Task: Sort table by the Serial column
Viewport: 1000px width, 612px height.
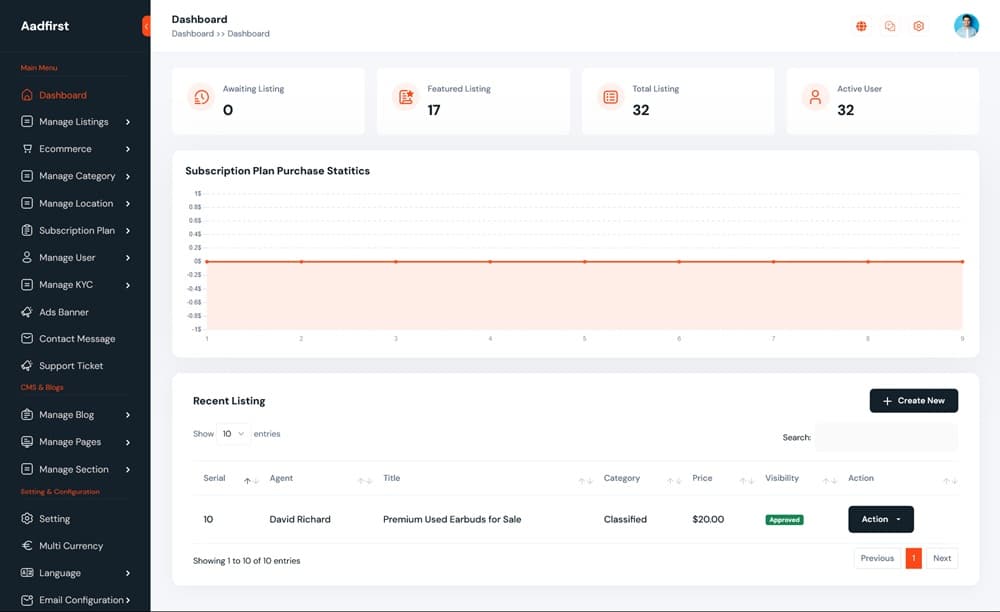Action: click(x=251, y=481)
